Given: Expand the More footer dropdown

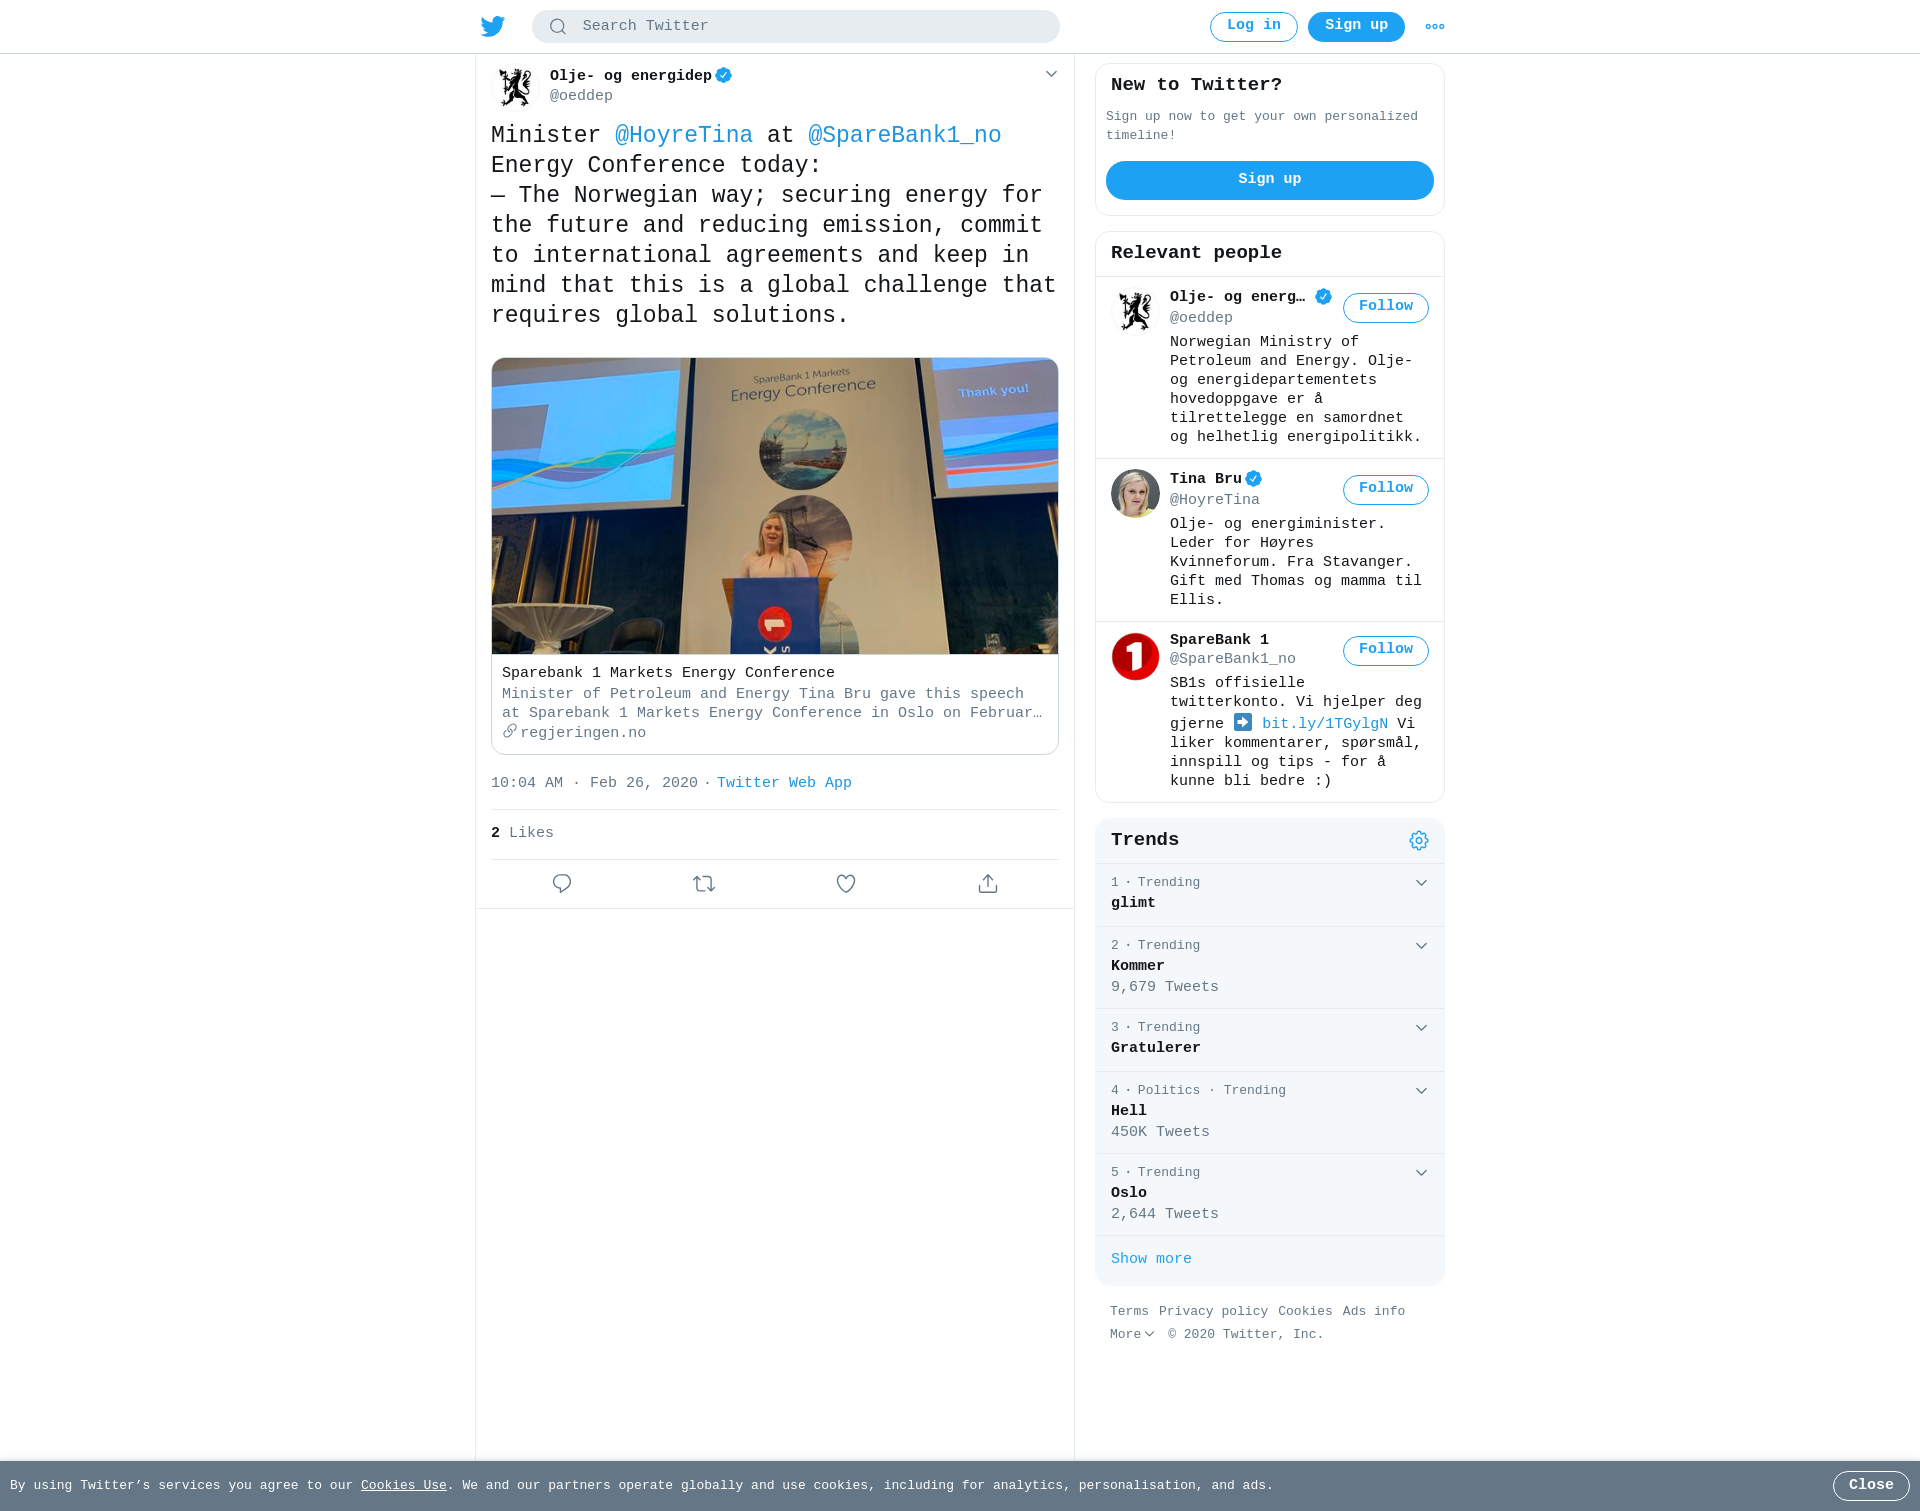Looking at the screenshot, I should pos(1132,1335).
